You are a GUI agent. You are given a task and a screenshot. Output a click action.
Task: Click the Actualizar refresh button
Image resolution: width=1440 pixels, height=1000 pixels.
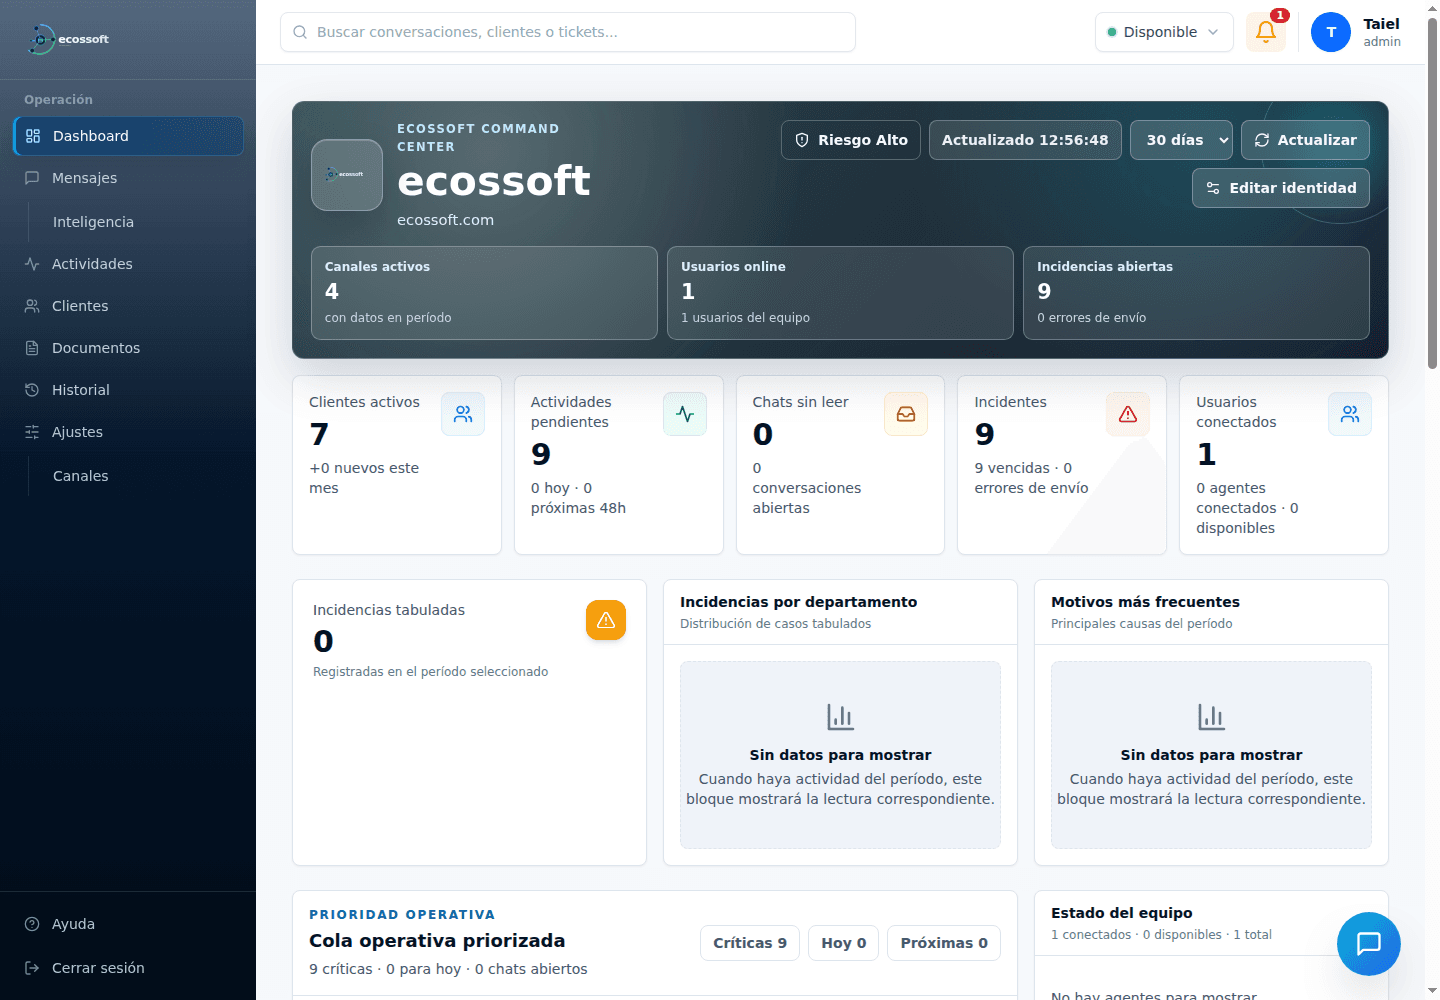[1305, 140]
